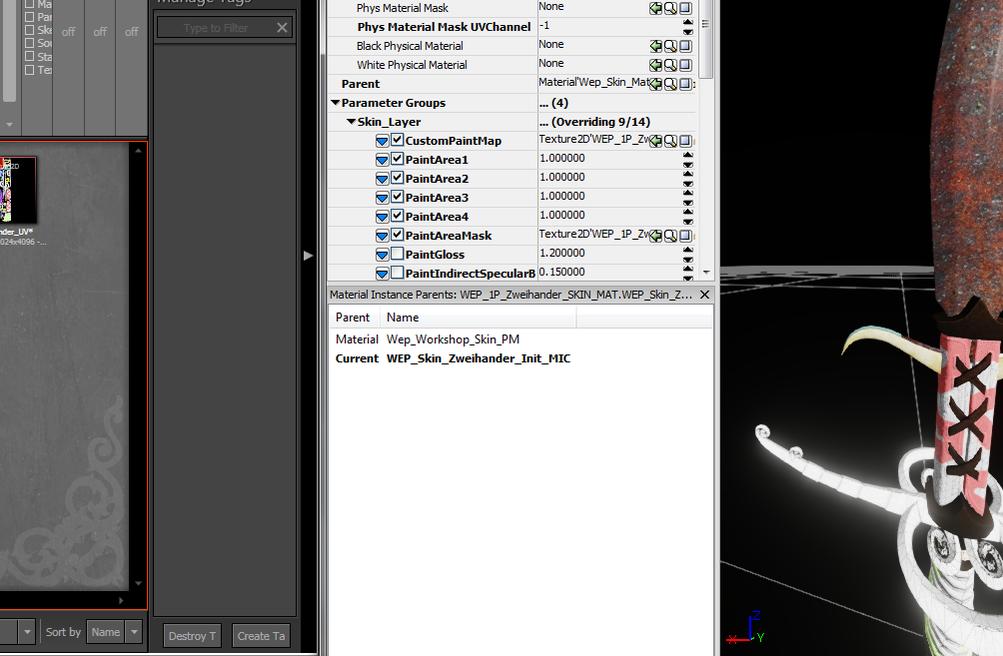Image resolution: width=1003 pixels, height=656 pixels.
Task: Clear the Parent material with the box icon
Action: pyautogui.click(x=685, y=84)
